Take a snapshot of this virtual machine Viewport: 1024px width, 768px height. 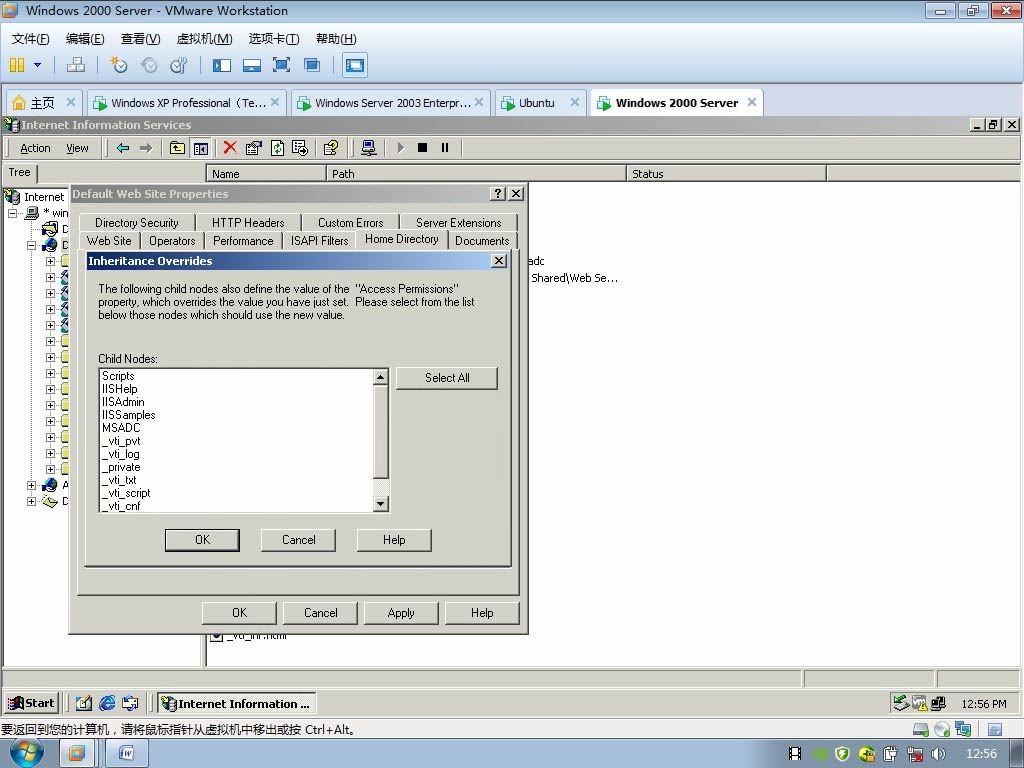[x=118, y=65]
